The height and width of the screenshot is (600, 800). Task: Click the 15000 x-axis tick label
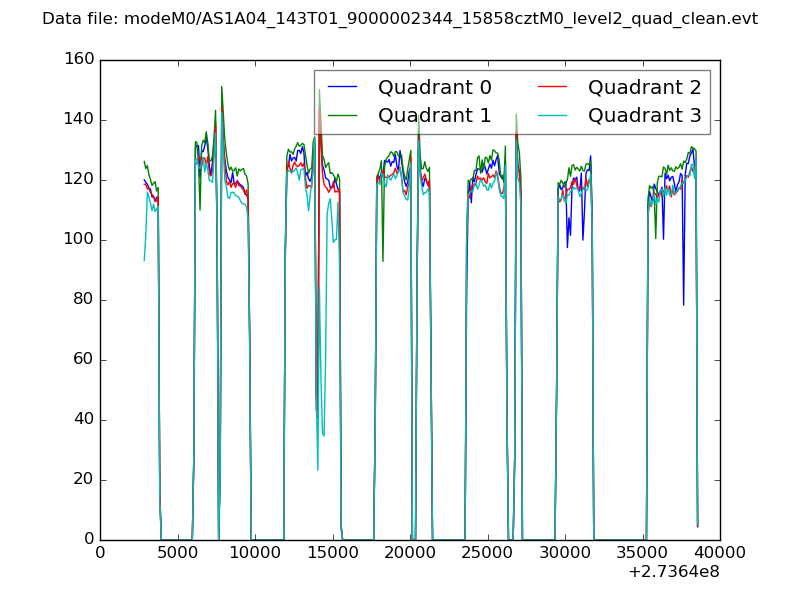pos(332,553)
